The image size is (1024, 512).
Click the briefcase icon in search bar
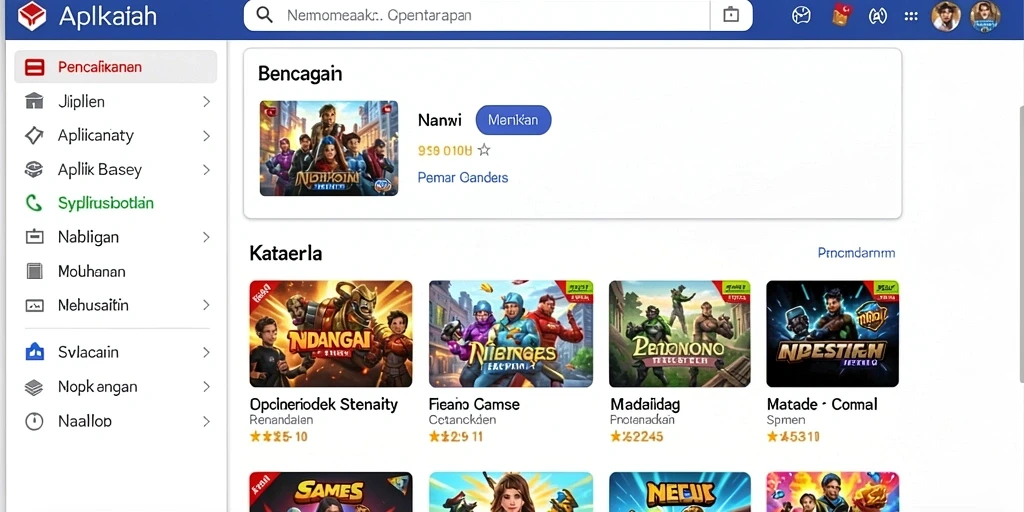(x=731, y=15)
